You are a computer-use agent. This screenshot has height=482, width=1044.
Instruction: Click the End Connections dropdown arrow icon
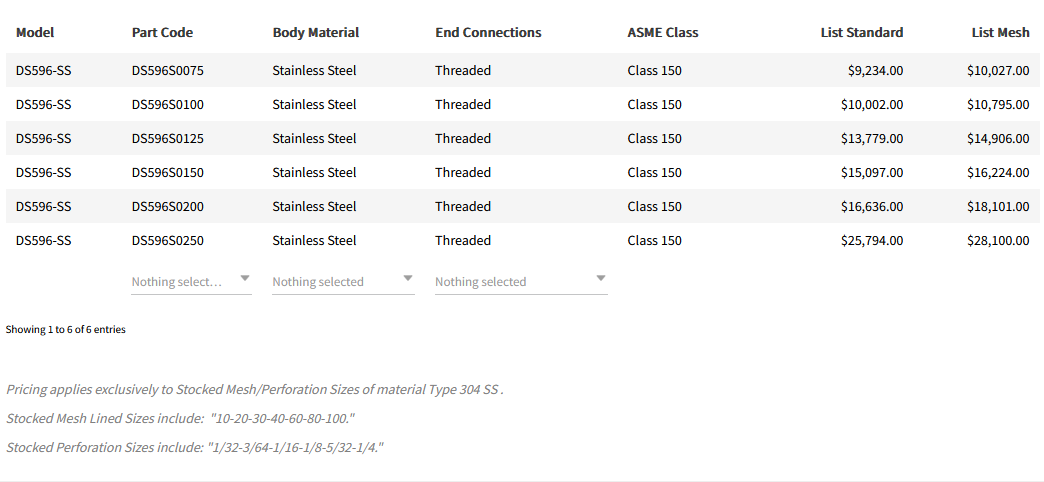[x=600, y=279]
